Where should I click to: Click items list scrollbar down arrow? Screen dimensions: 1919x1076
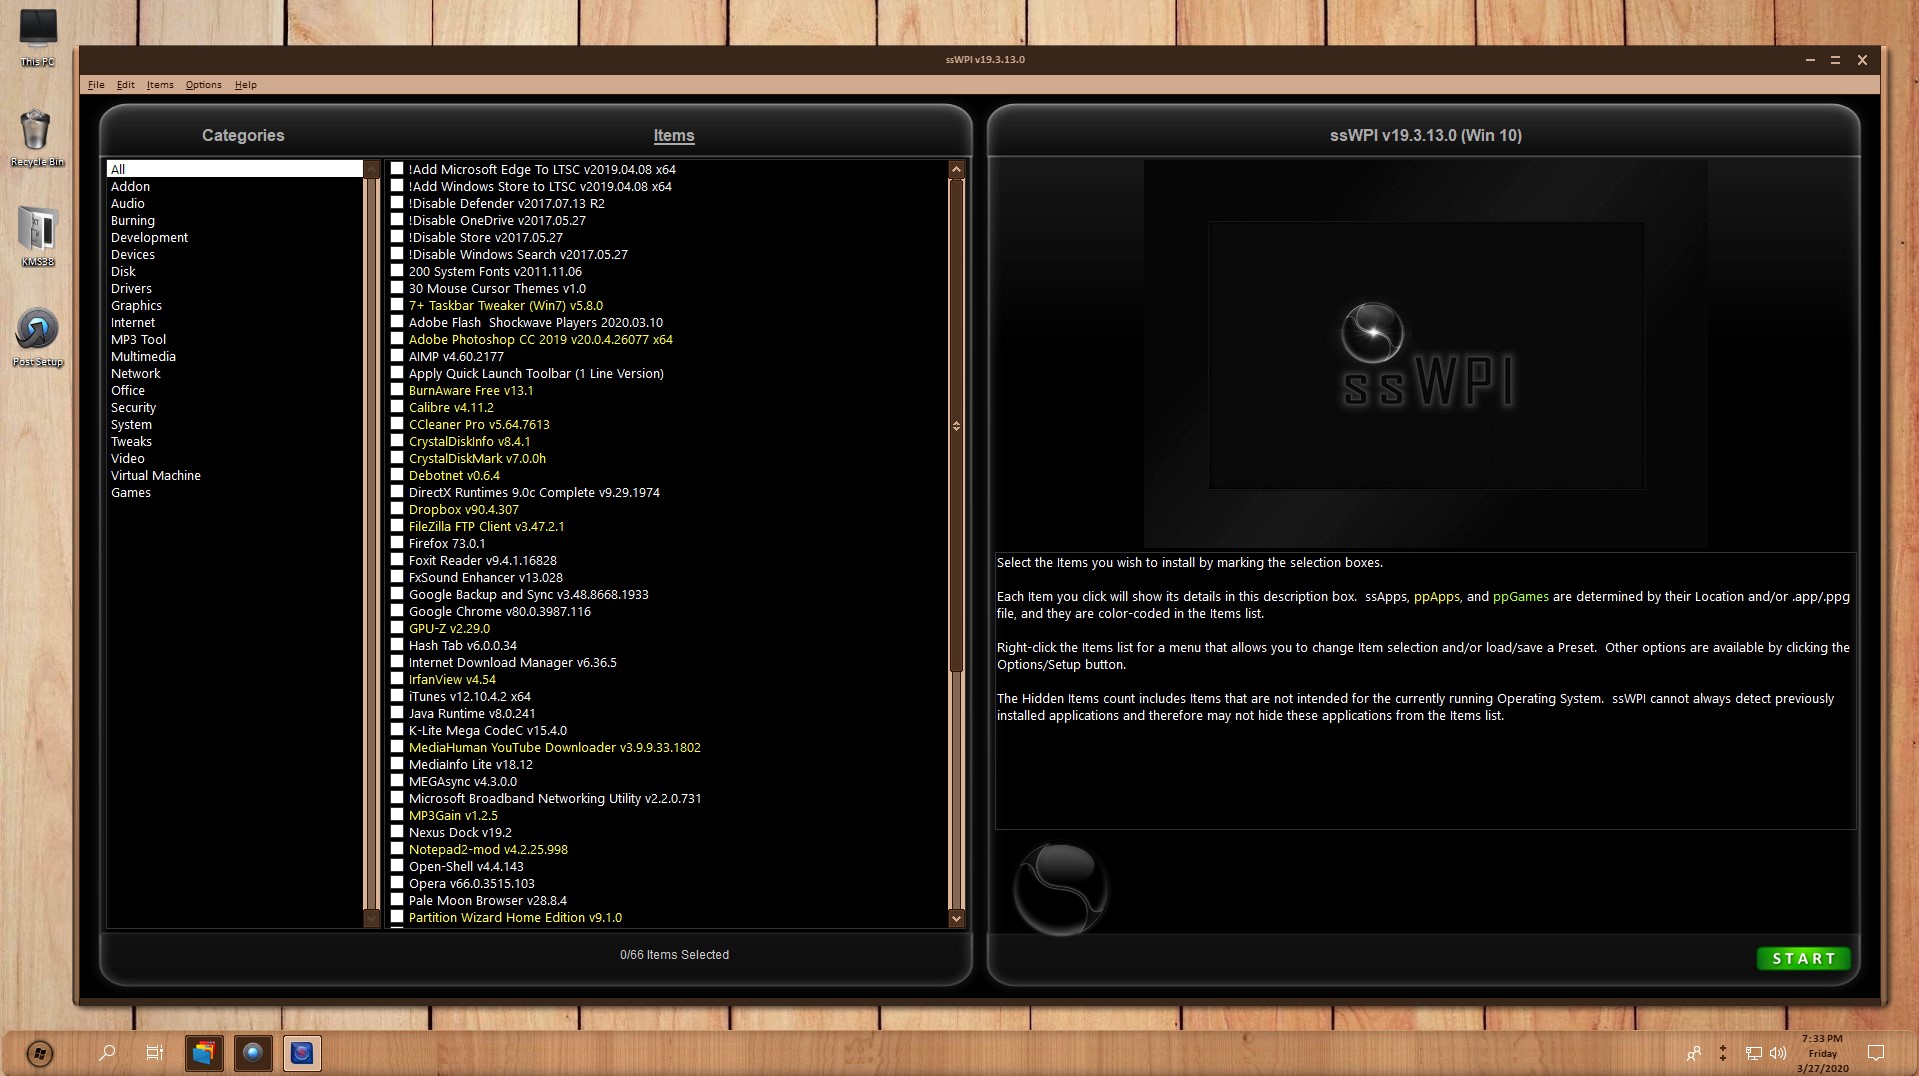[x=956, y=918]
